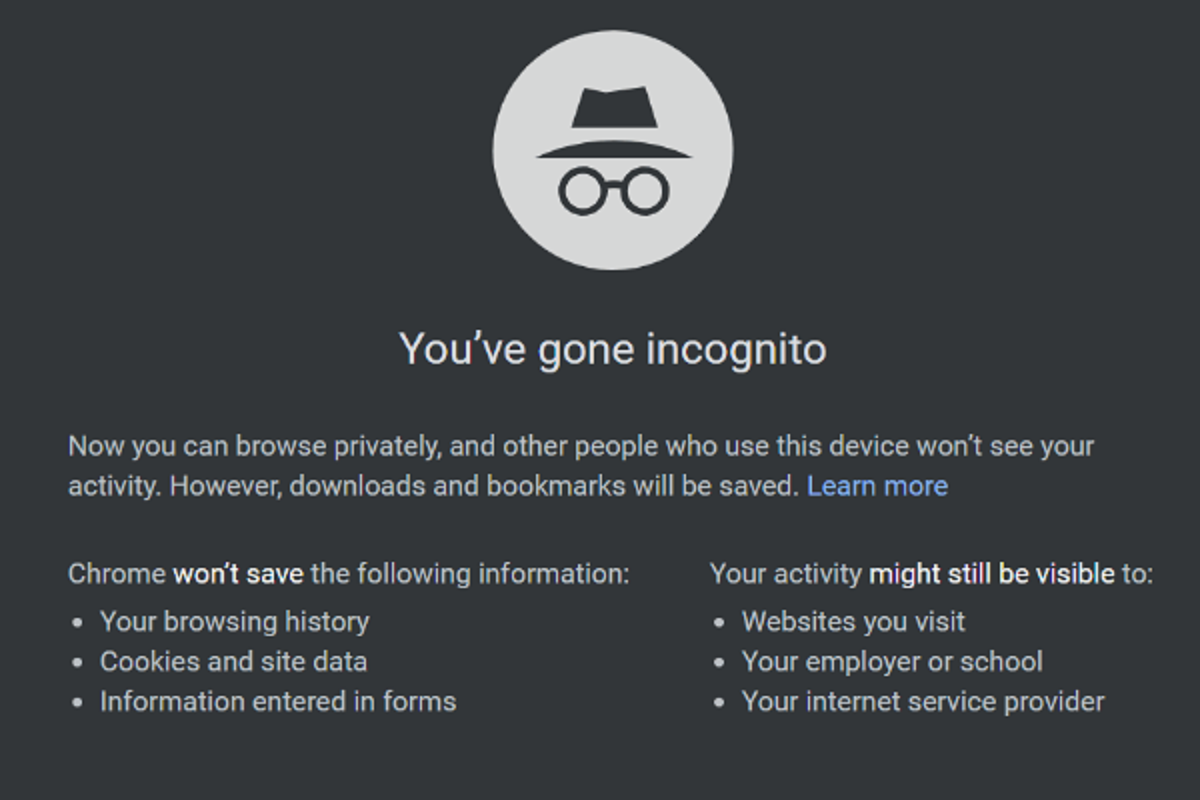The image size is (1200, 800).
Task: Select the bullet beside Cookies and site data
Action: click(75, 662)
